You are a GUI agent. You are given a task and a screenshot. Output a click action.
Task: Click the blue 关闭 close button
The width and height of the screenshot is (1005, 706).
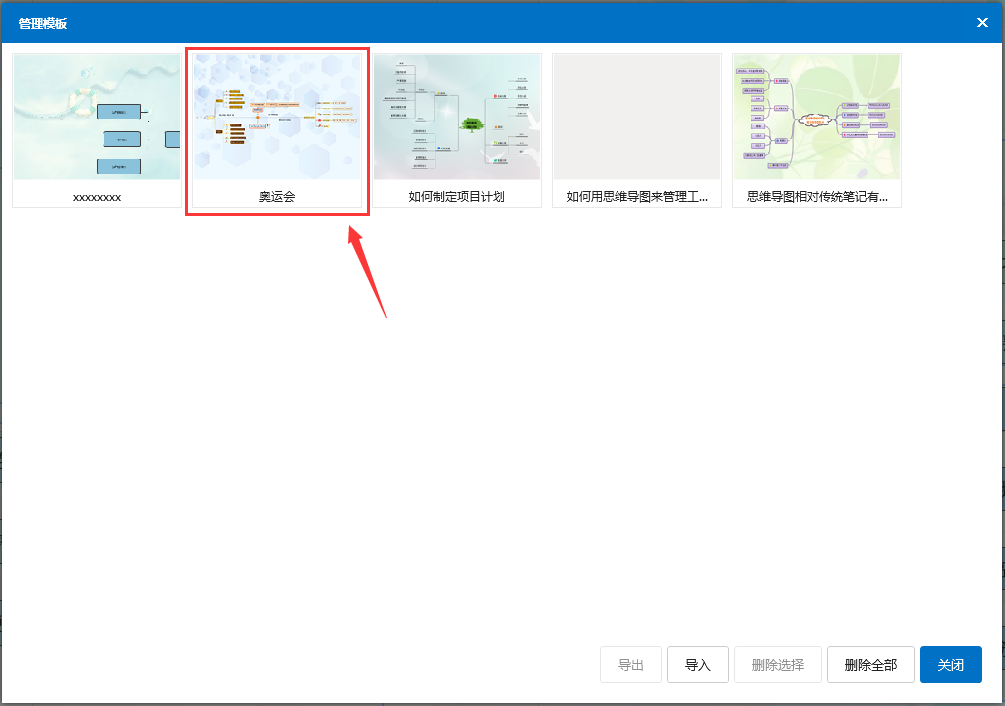click(951, 664)
